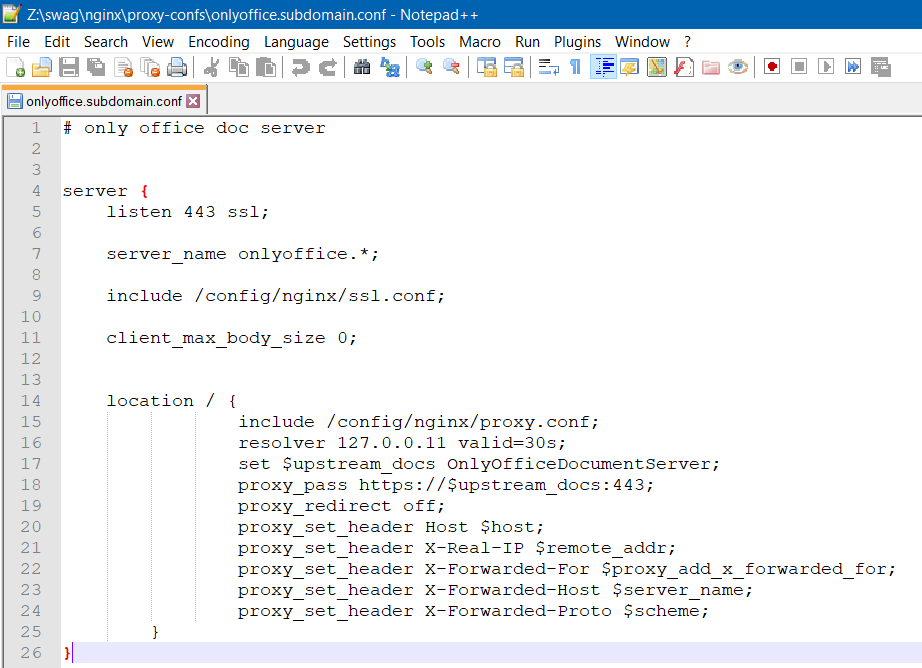Toggle synchronize horizontal scrolling
Screen dimensions: 922x668
pyautogui.click(x=513, y=67)
